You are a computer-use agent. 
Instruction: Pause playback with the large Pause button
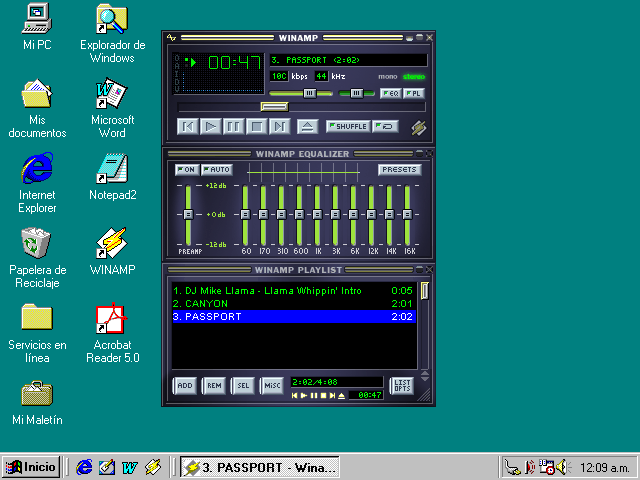pyautogui.click(x=233, y=127)
